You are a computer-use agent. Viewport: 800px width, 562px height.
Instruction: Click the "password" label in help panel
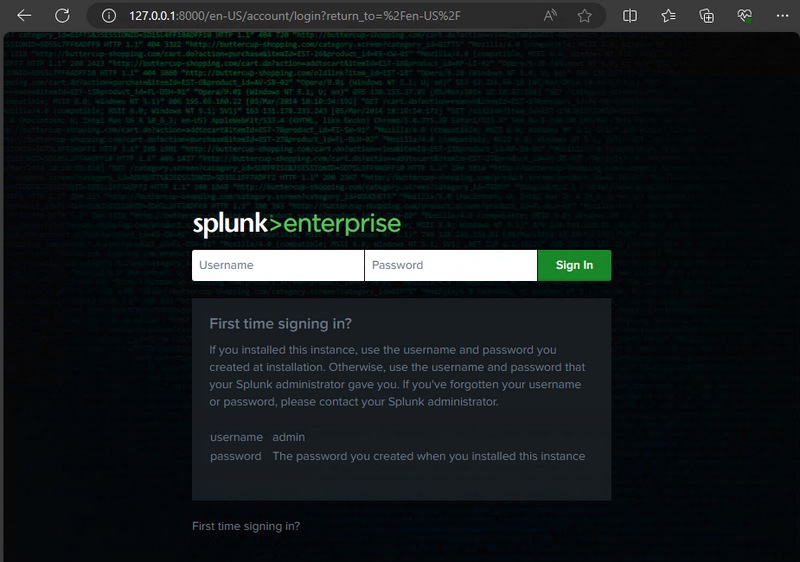236,456
